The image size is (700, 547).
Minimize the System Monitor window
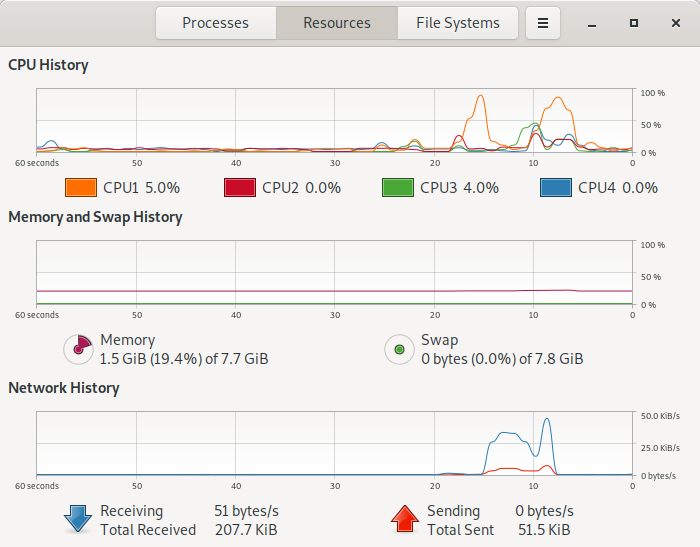592,23
